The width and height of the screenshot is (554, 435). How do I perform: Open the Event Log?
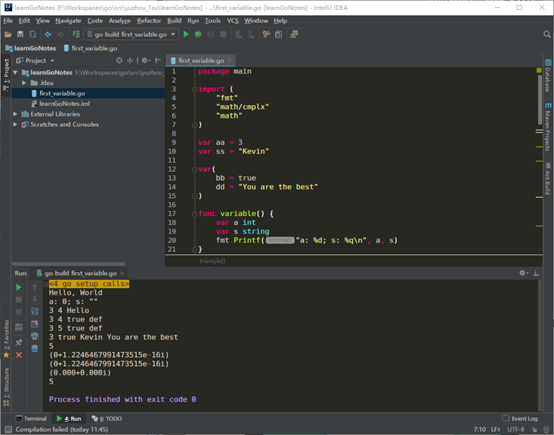[520, 419]
